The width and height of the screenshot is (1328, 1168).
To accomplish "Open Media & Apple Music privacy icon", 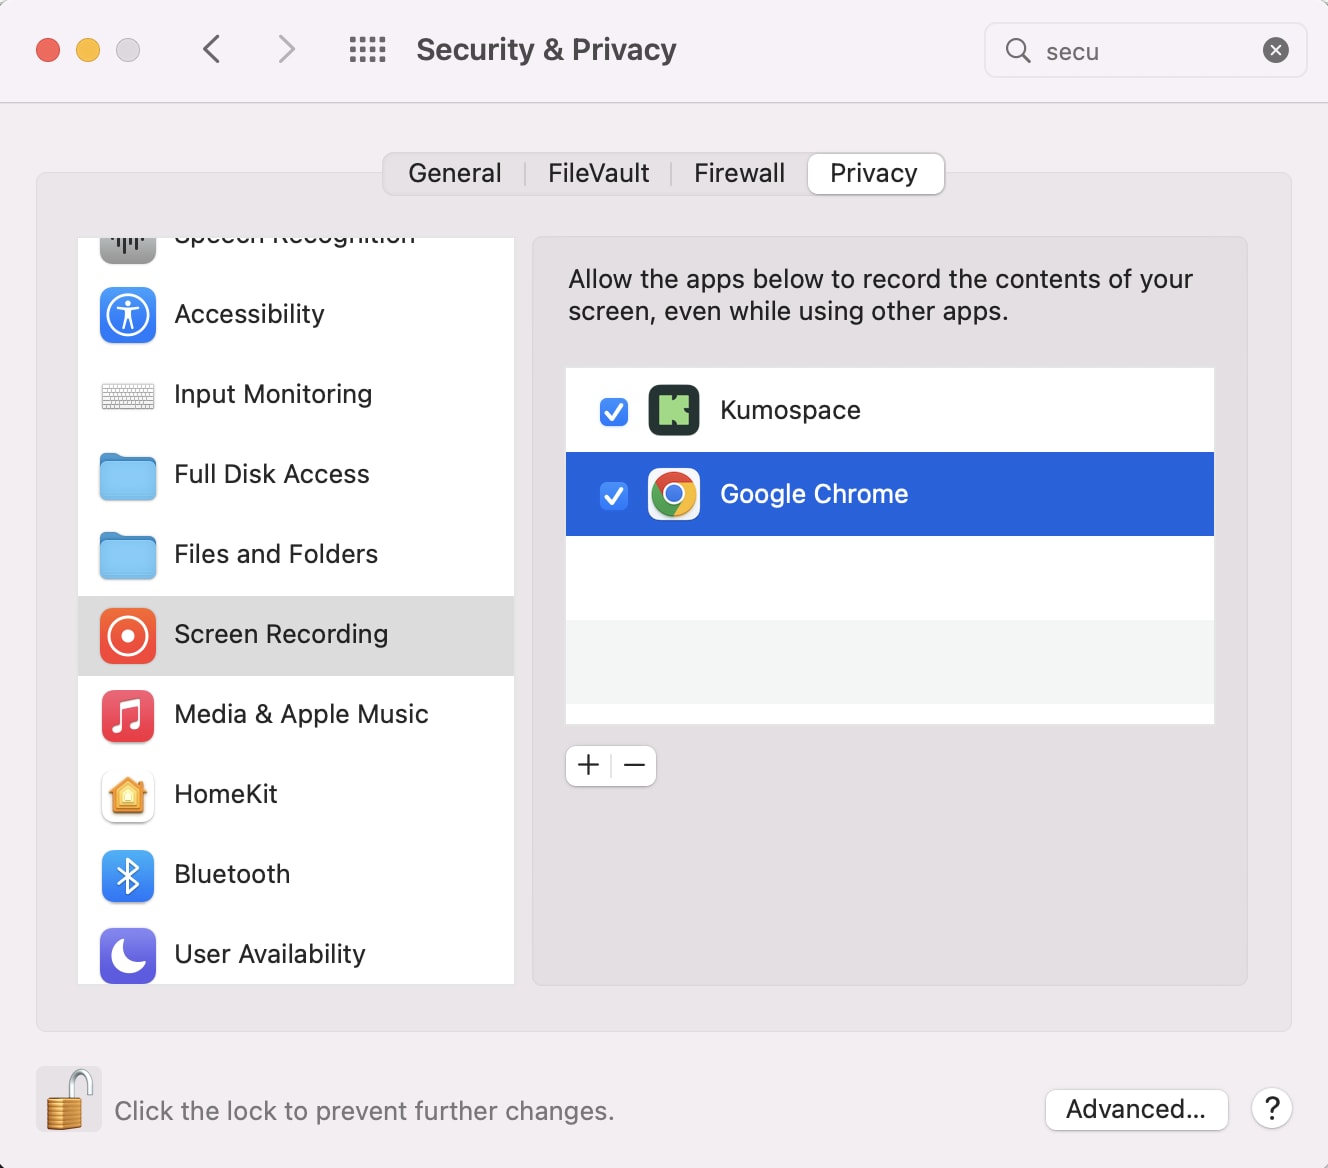I will point(128,716).
